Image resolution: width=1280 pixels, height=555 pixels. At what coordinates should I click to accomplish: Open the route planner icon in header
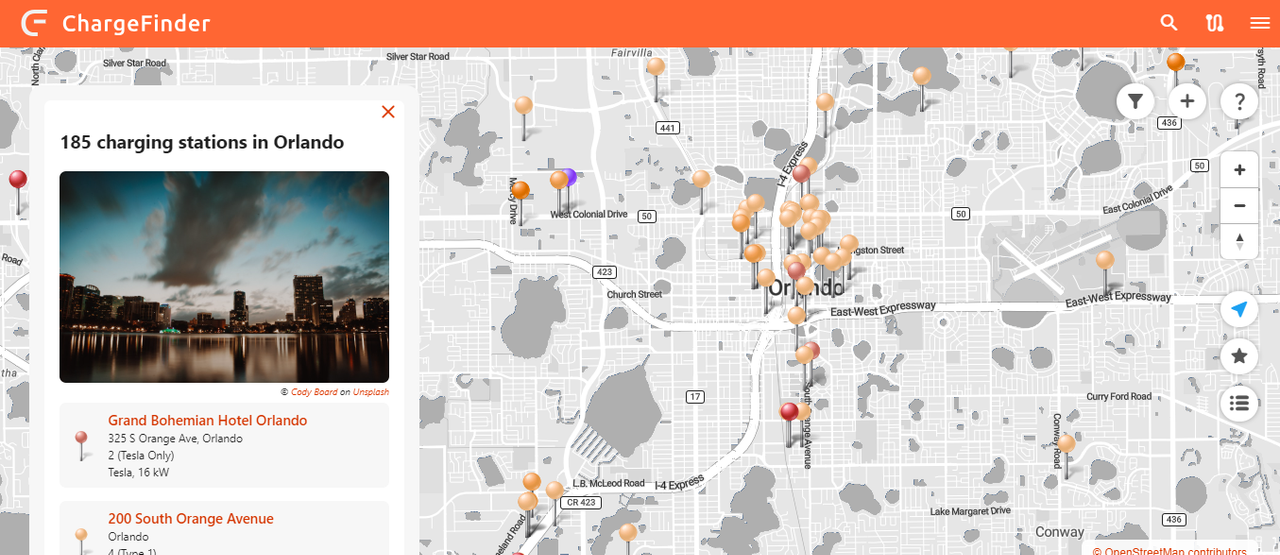click(x=1215, y=23)
